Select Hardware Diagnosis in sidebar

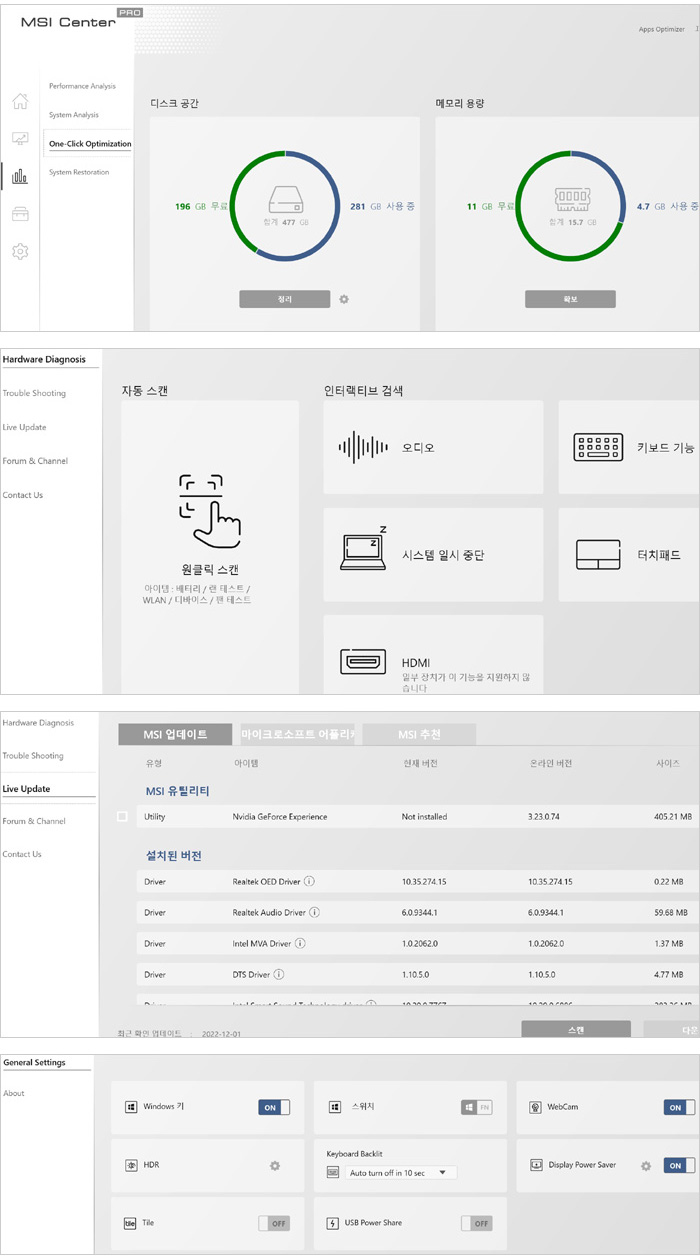44,359
